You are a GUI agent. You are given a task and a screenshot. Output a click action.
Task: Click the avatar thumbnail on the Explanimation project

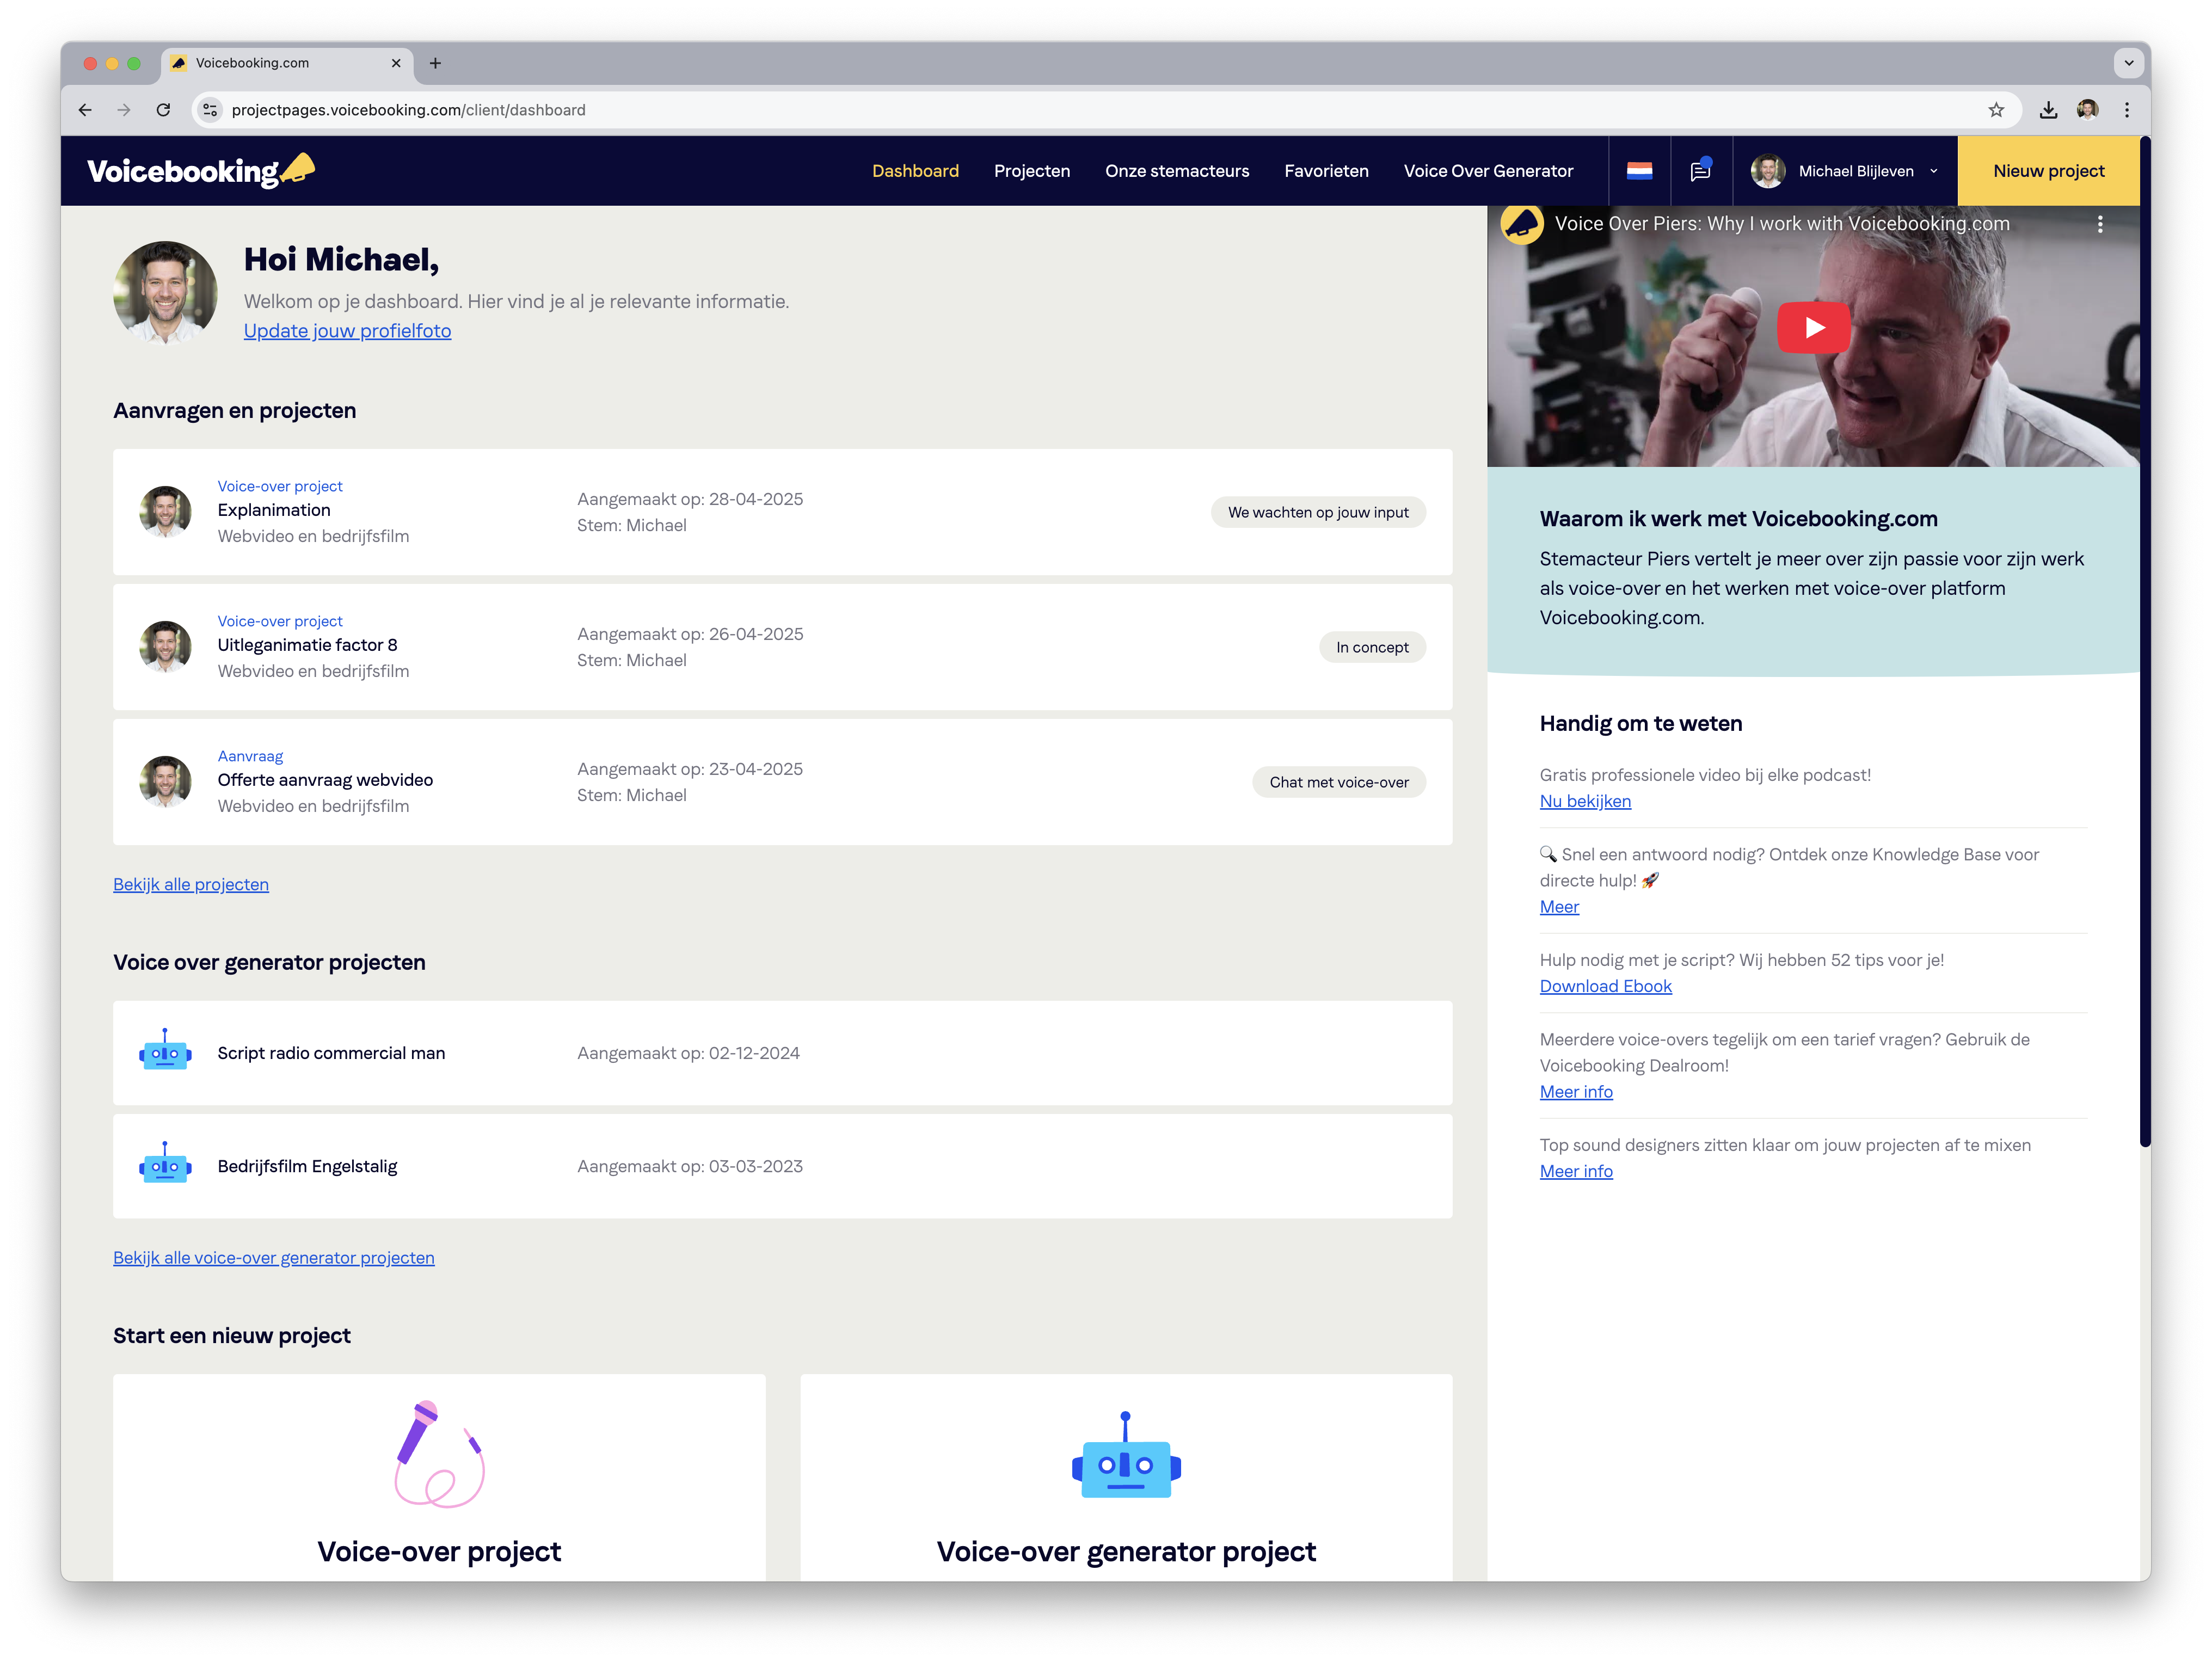click(x=165, y=512)
